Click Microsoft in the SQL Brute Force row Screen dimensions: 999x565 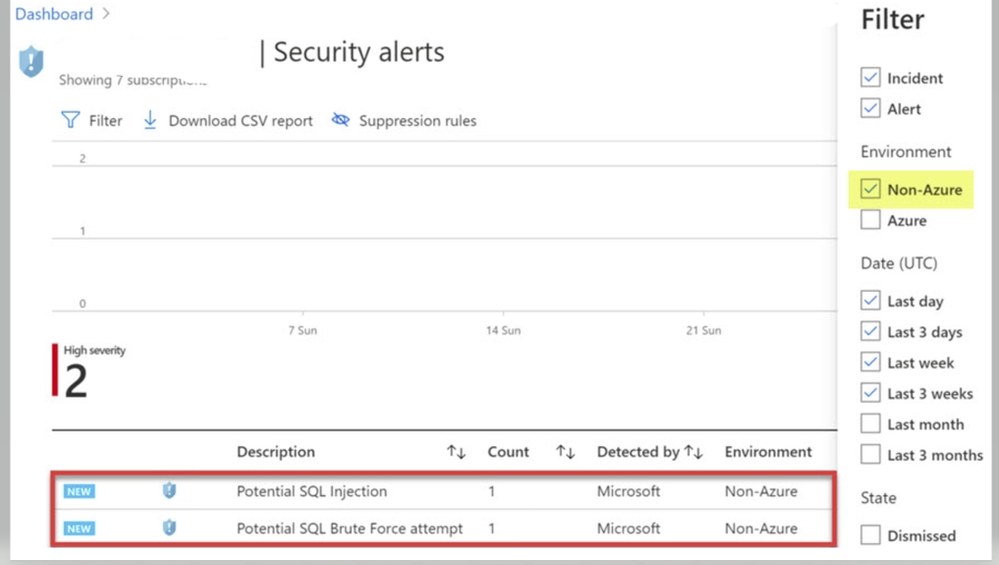(628, 528)
